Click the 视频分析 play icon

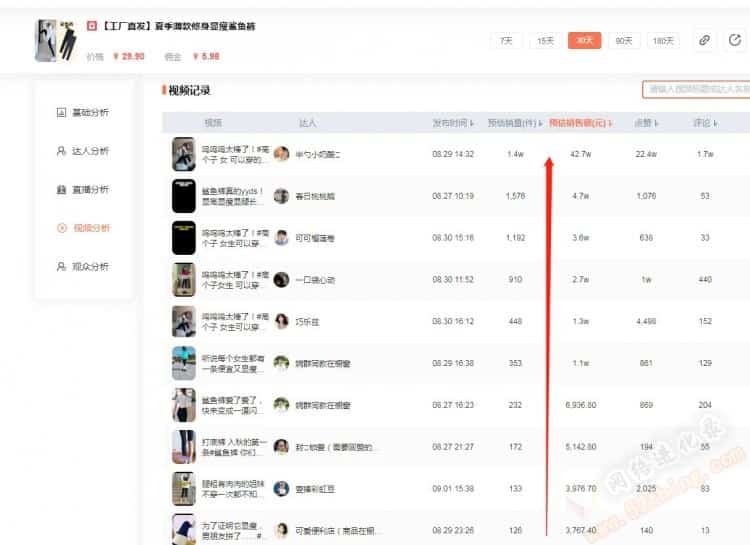coord(62,228)
